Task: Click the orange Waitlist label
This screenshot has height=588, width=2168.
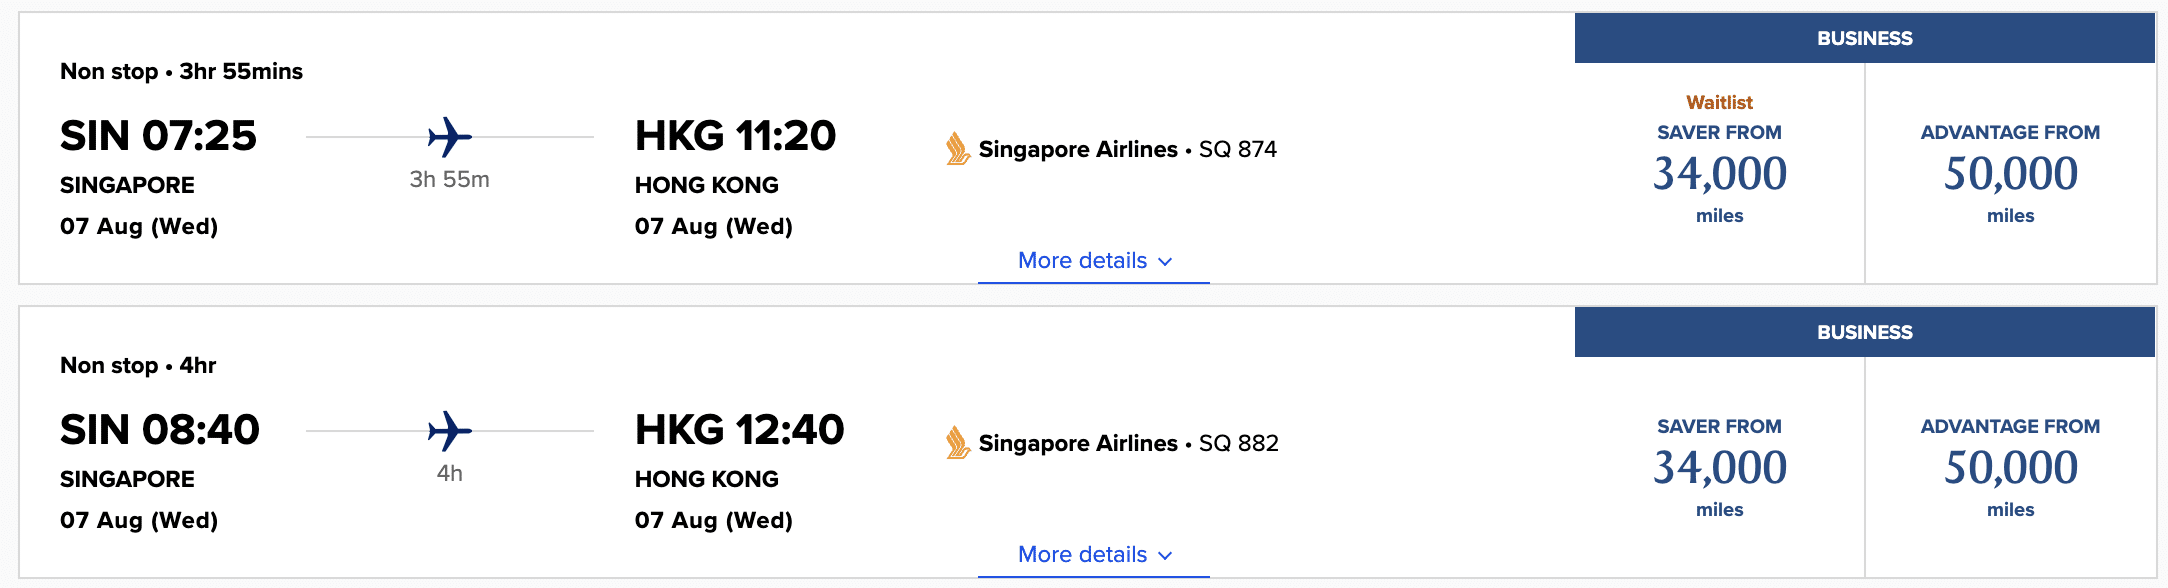Action: pyautogui.click(x=1719, y=102)
